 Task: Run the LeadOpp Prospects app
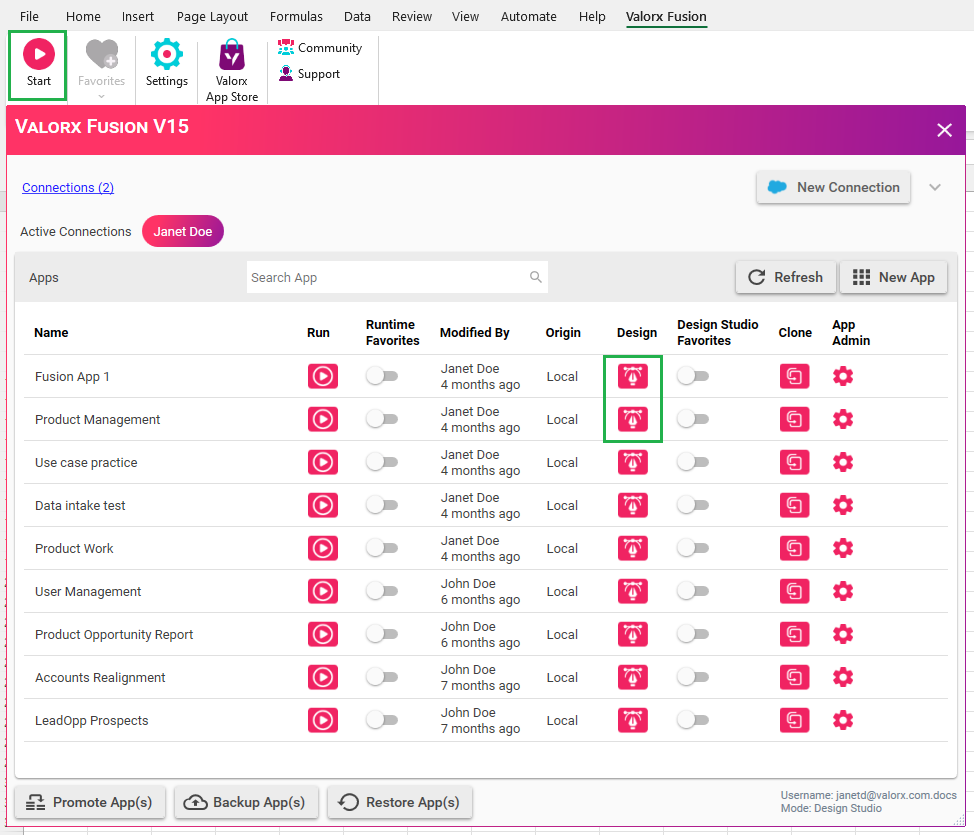pyautogui.click(x=323, y=720)
